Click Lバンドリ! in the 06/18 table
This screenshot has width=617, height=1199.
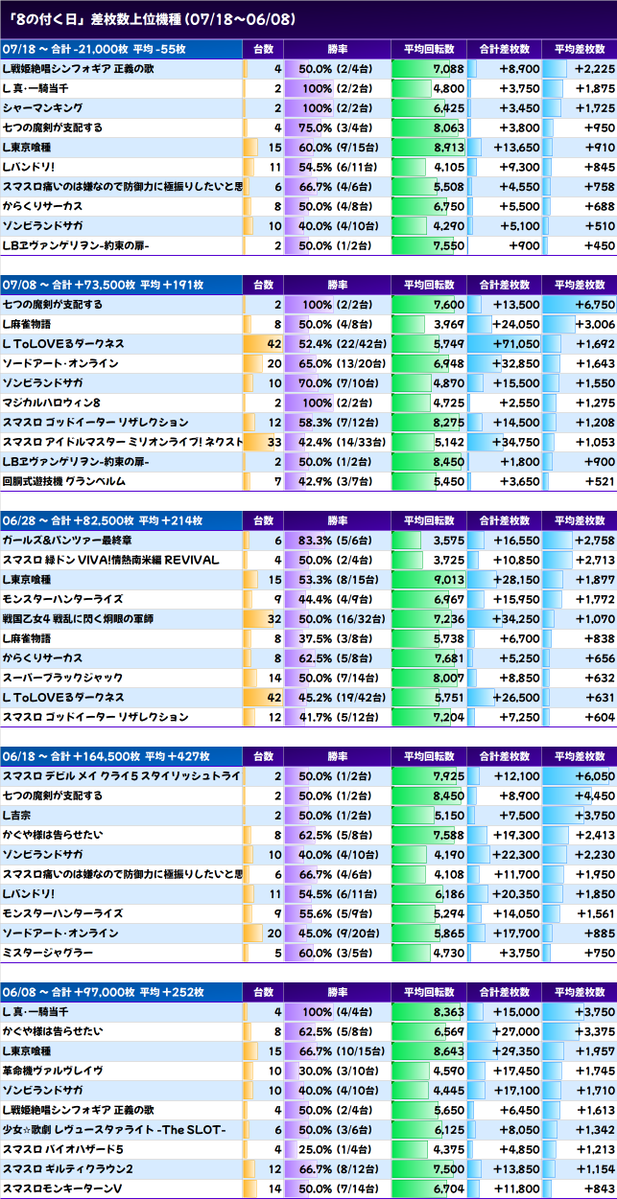pos(29,894)
